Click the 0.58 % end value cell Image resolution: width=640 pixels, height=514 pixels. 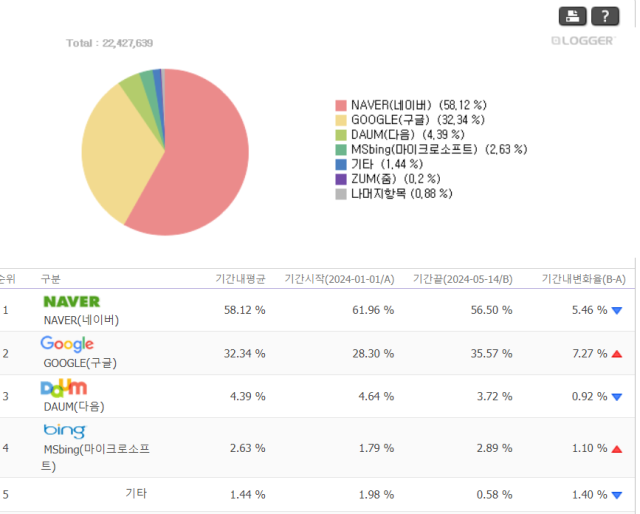point(495,495)
